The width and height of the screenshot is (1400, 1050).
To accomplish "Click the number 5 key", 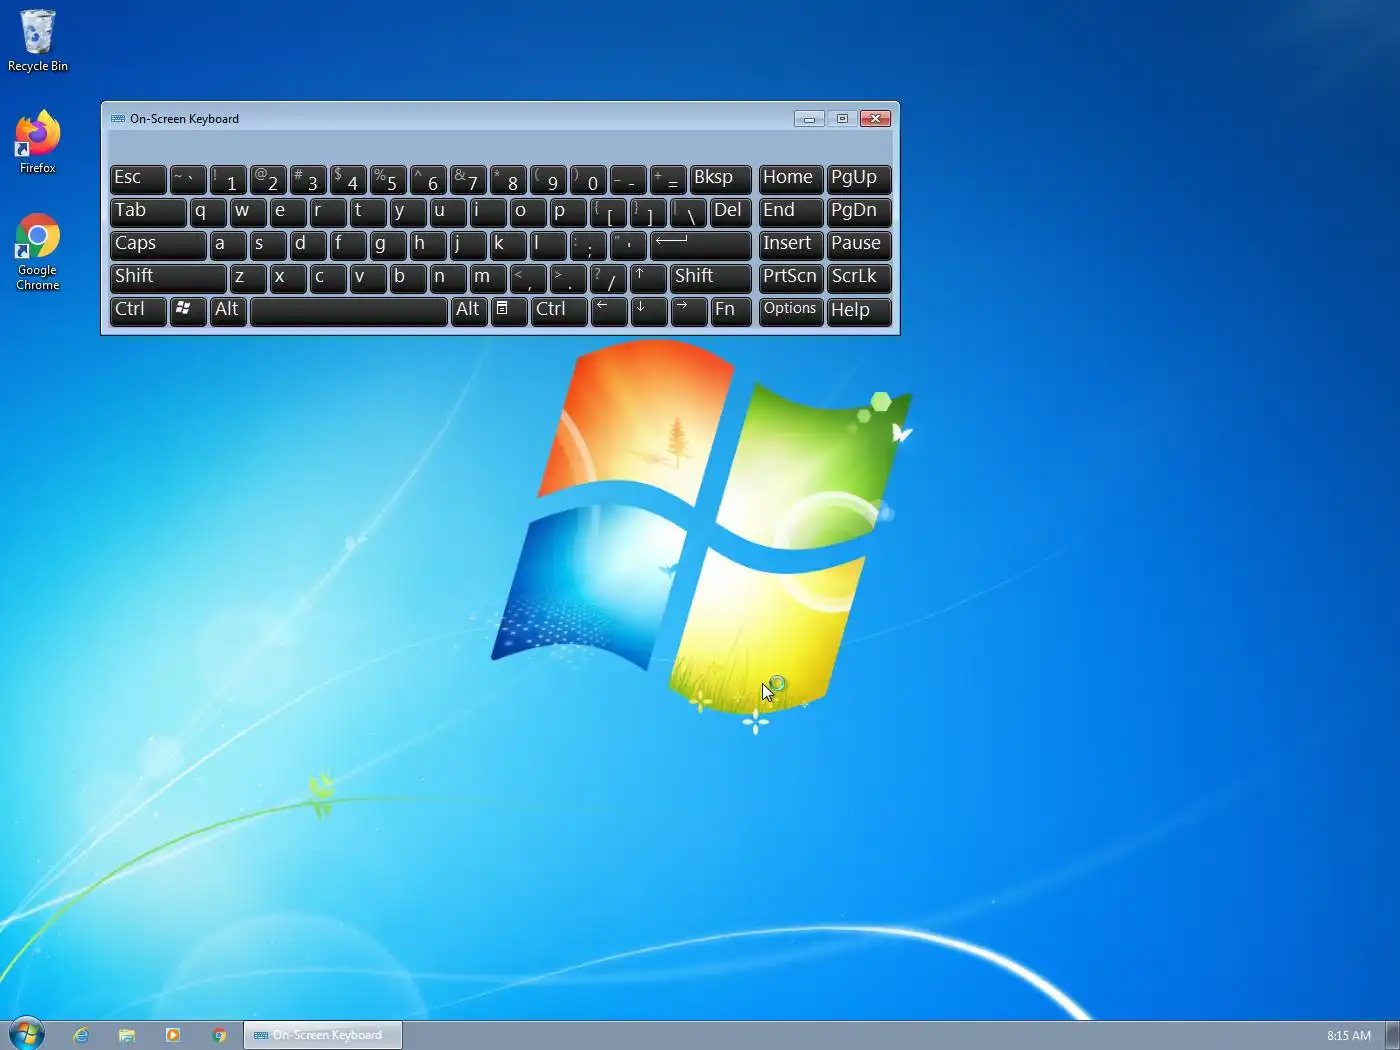I will click(x=388, y=179).
